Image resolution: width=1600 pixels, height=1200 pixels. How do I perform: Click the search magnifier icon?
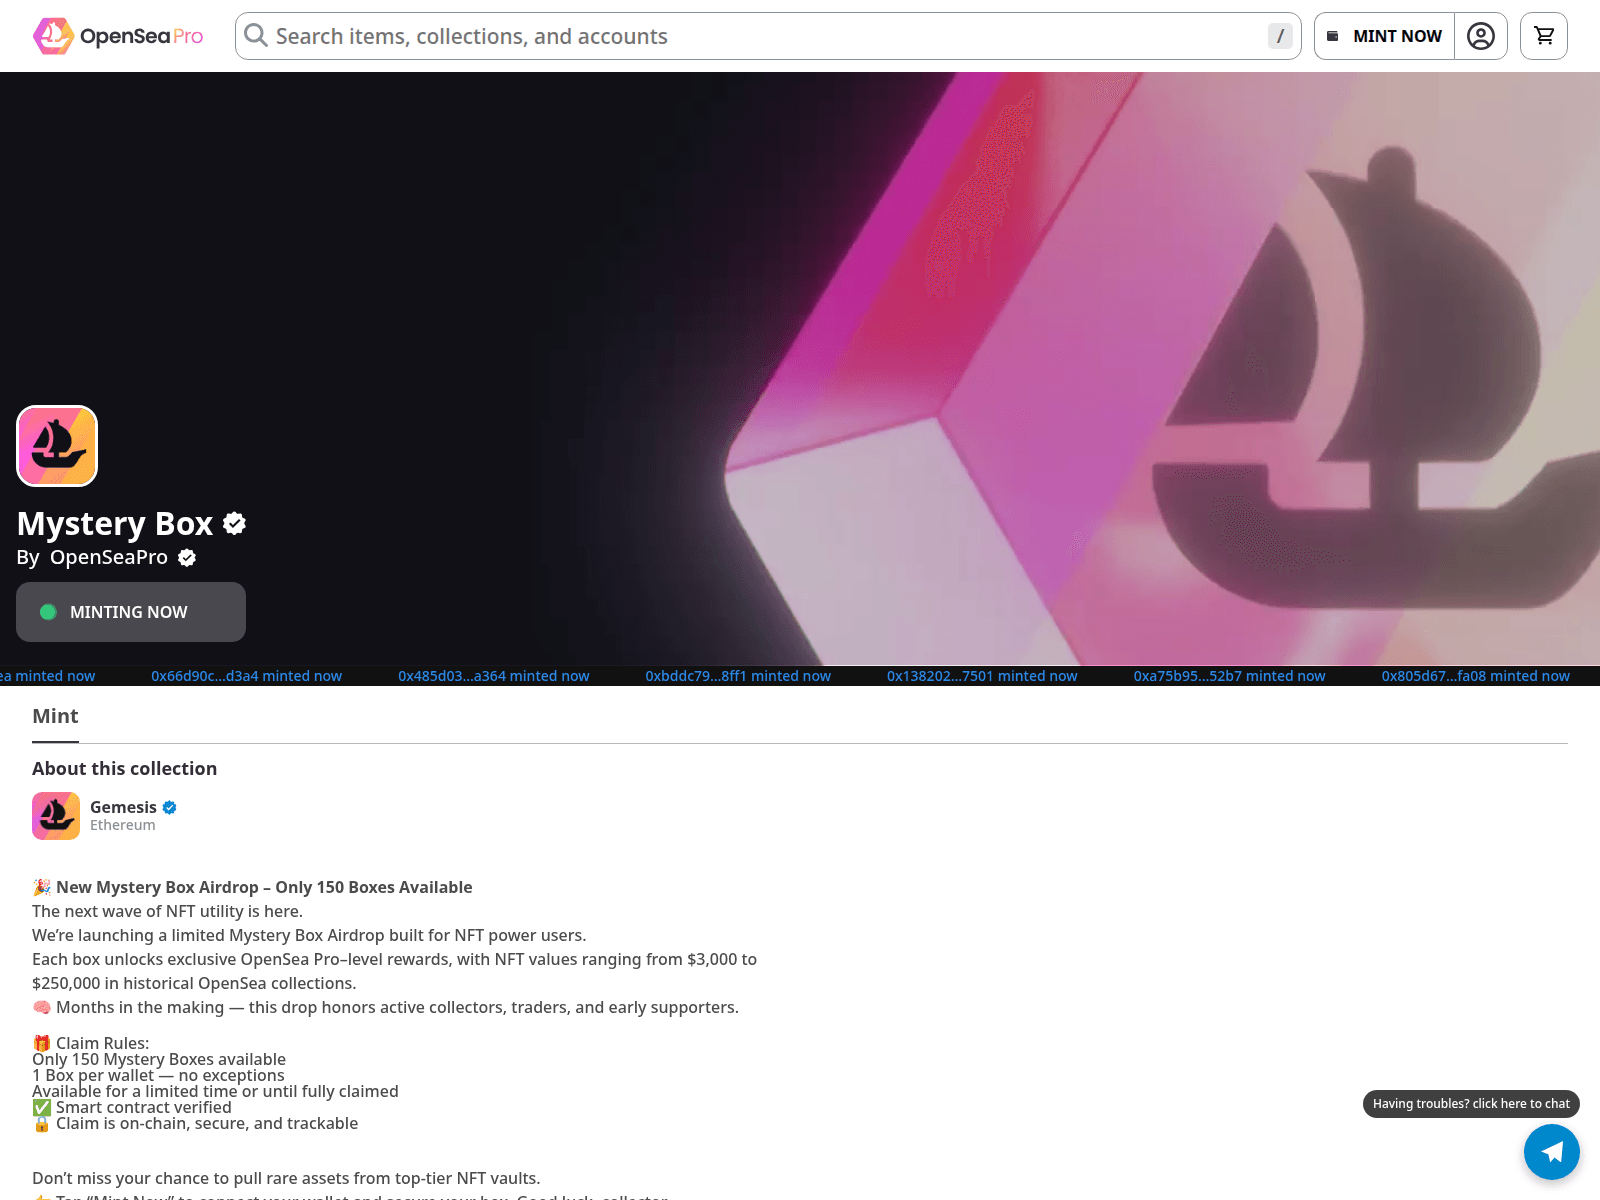[256, 36]
